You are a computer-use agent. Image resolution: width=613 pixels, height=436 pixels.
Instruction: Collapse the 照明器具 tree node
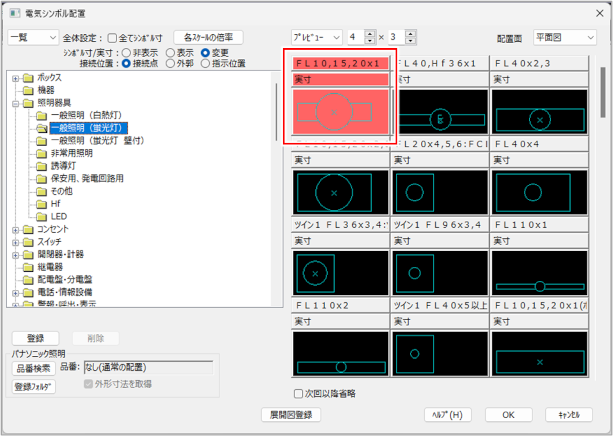(x=15, y=103)
